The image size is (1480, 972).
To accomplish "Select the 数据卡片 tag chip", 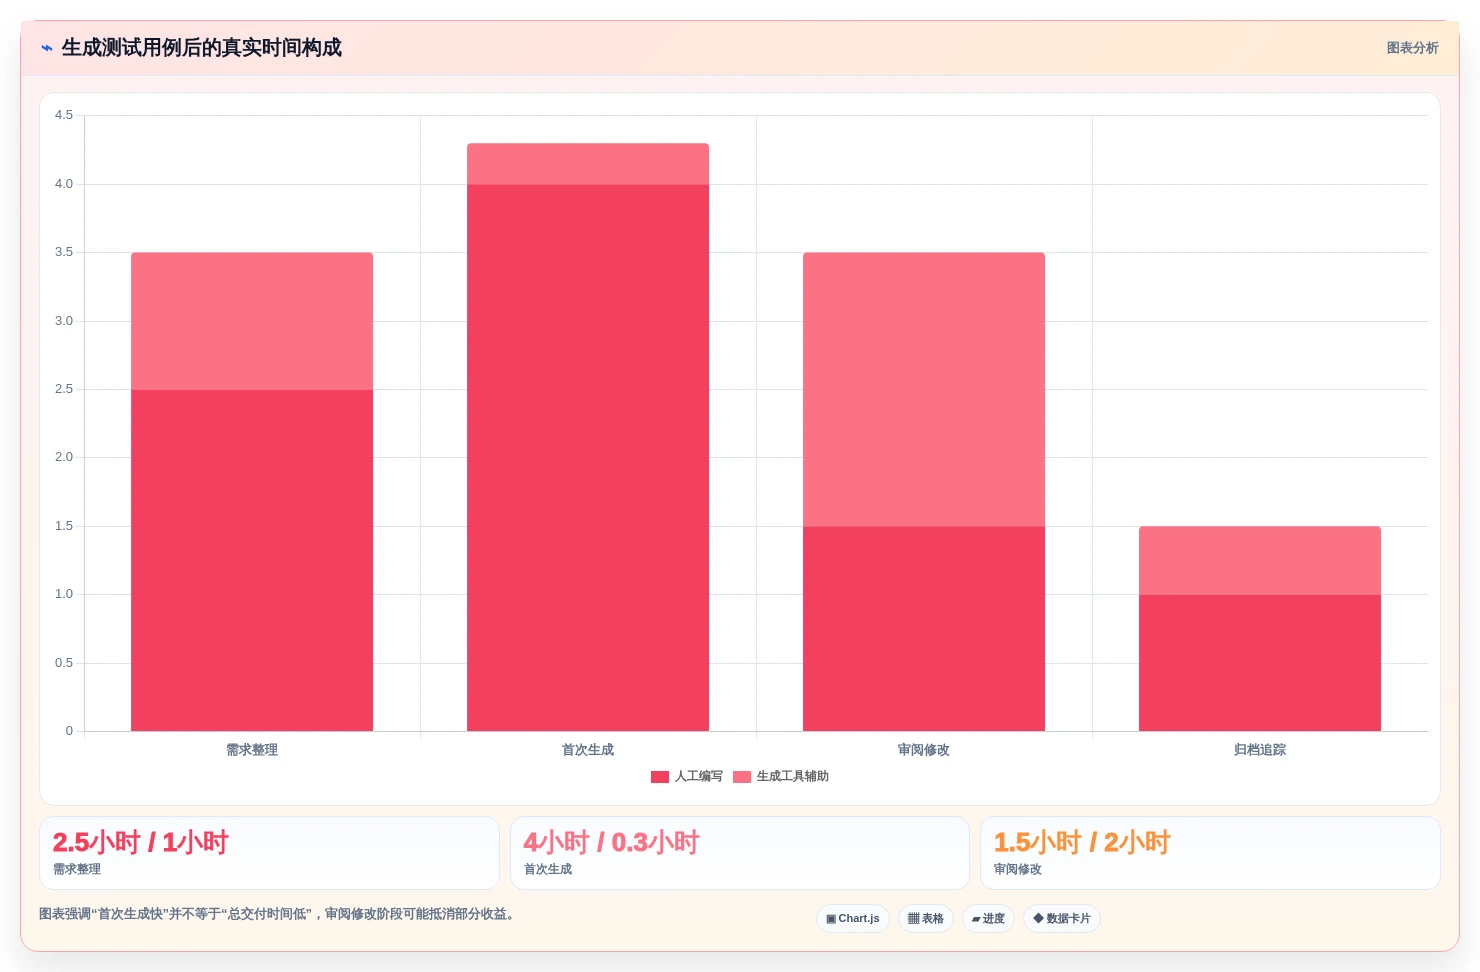I will pyautogui.click(x=1062, y=918).
